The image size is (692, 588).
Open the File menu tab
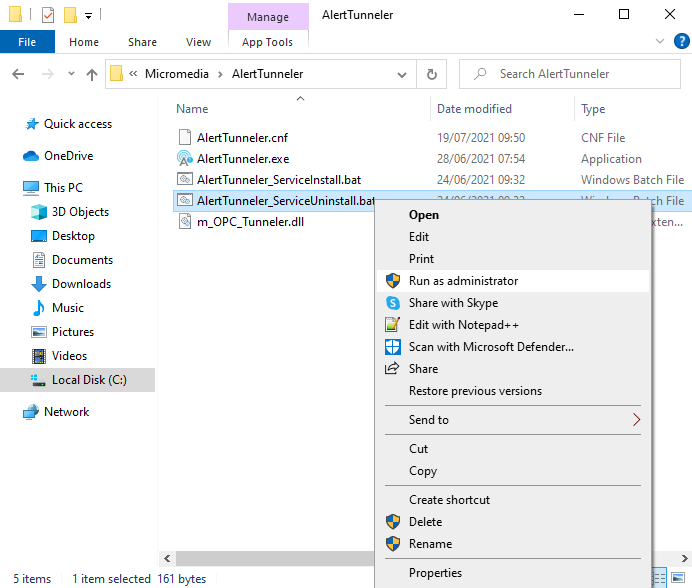click(x=27, y=42)
